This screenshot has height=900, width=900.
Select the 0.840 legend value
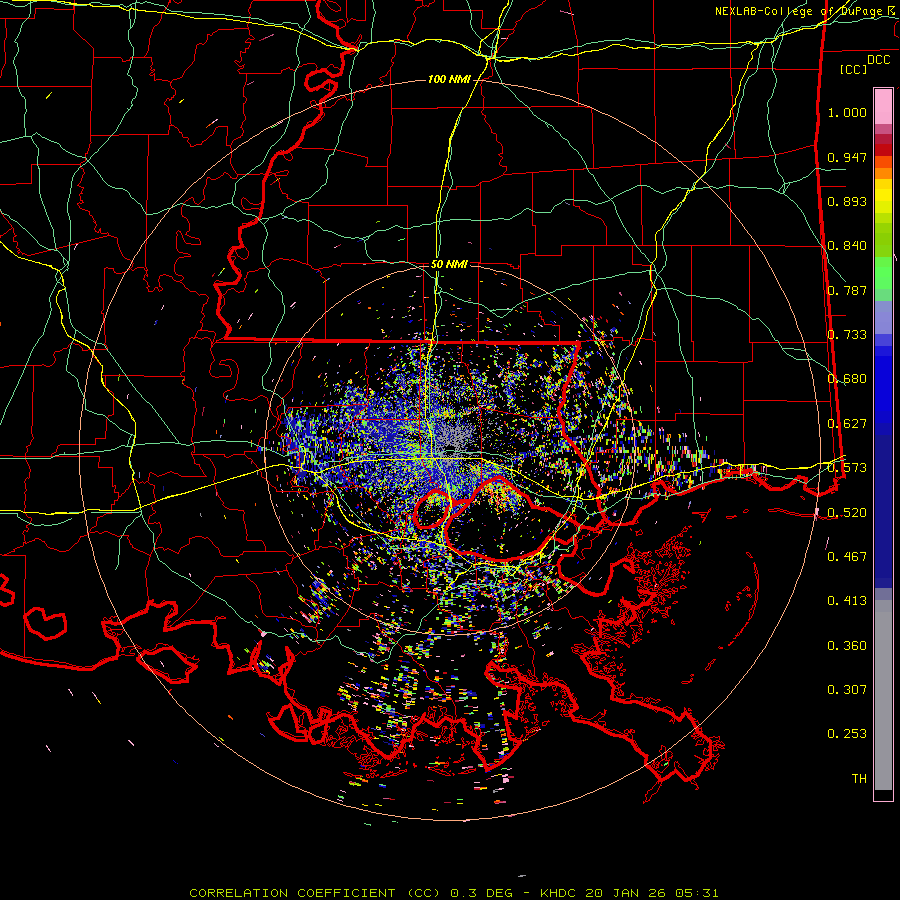tap(847, 246)
